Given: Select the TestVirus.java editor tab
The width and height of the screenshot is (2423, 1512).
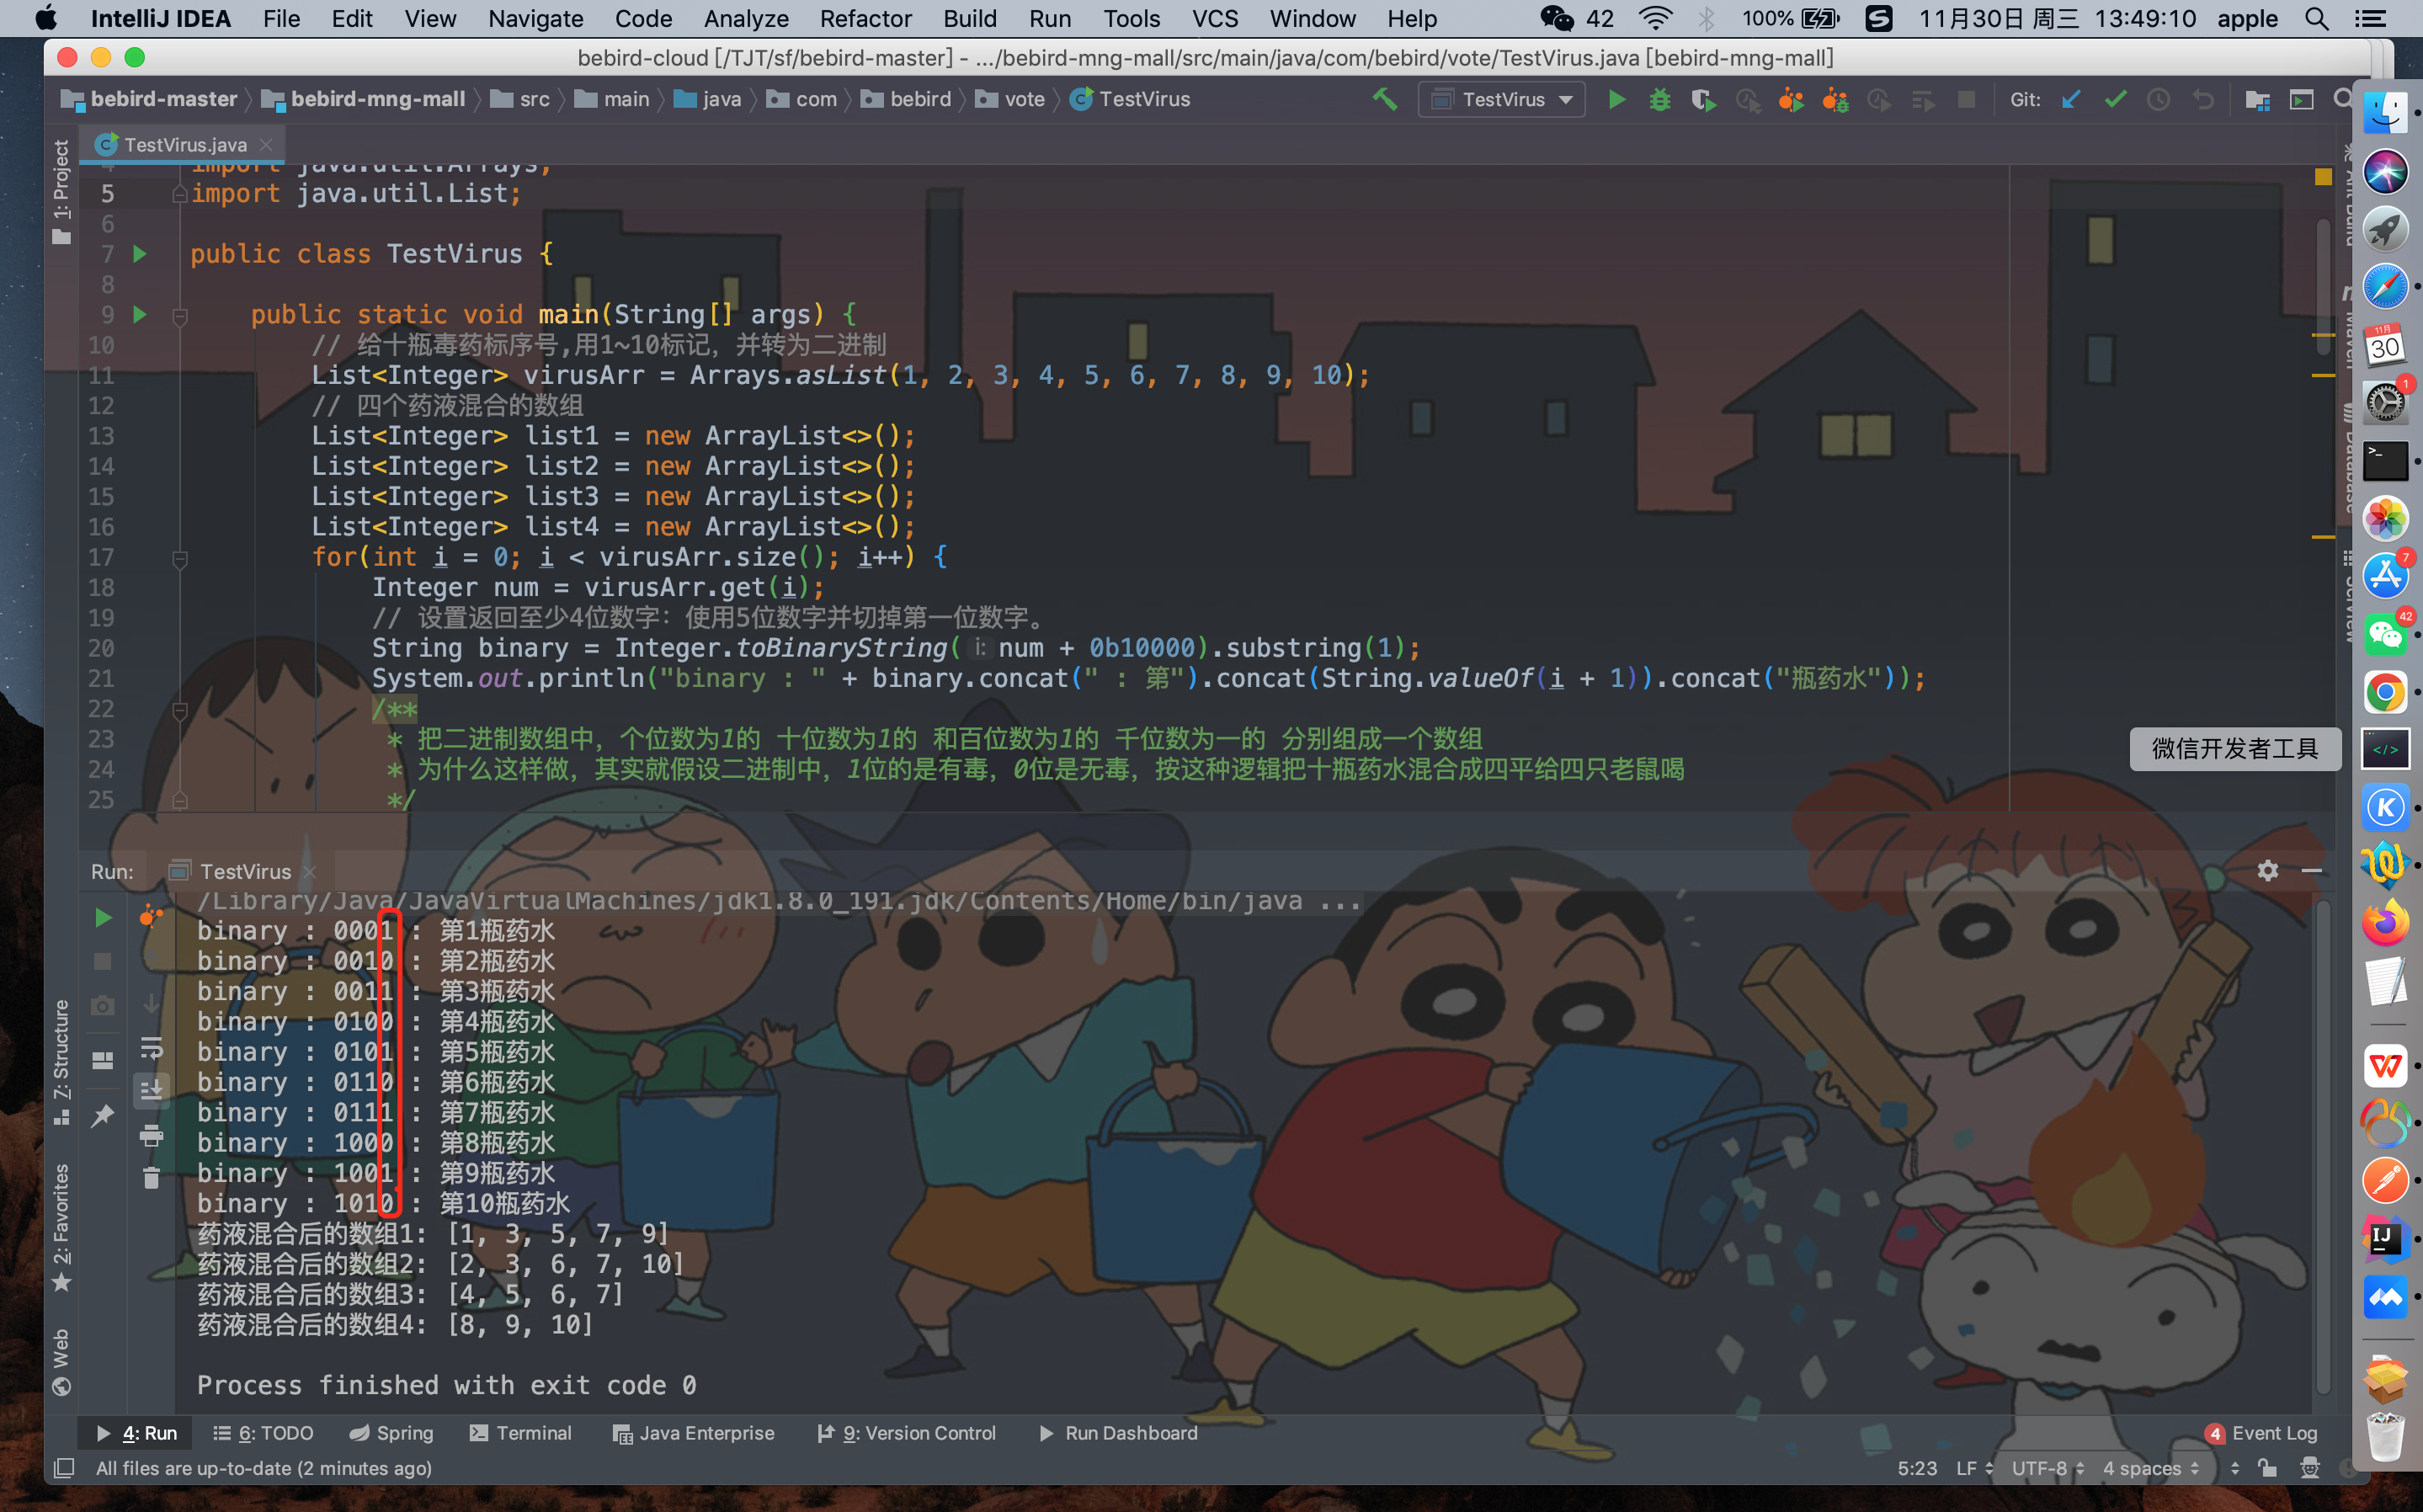Looking at the screenshot, I should pos(184,145).
